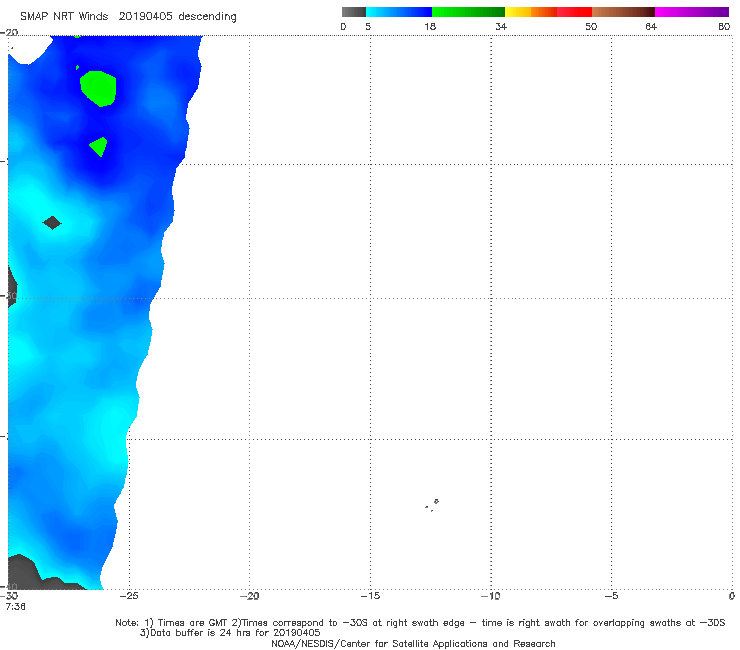Screen dimensions: 740x650
Task: Click the swath time label '7:38'
Action: click(x=16, y=607)
